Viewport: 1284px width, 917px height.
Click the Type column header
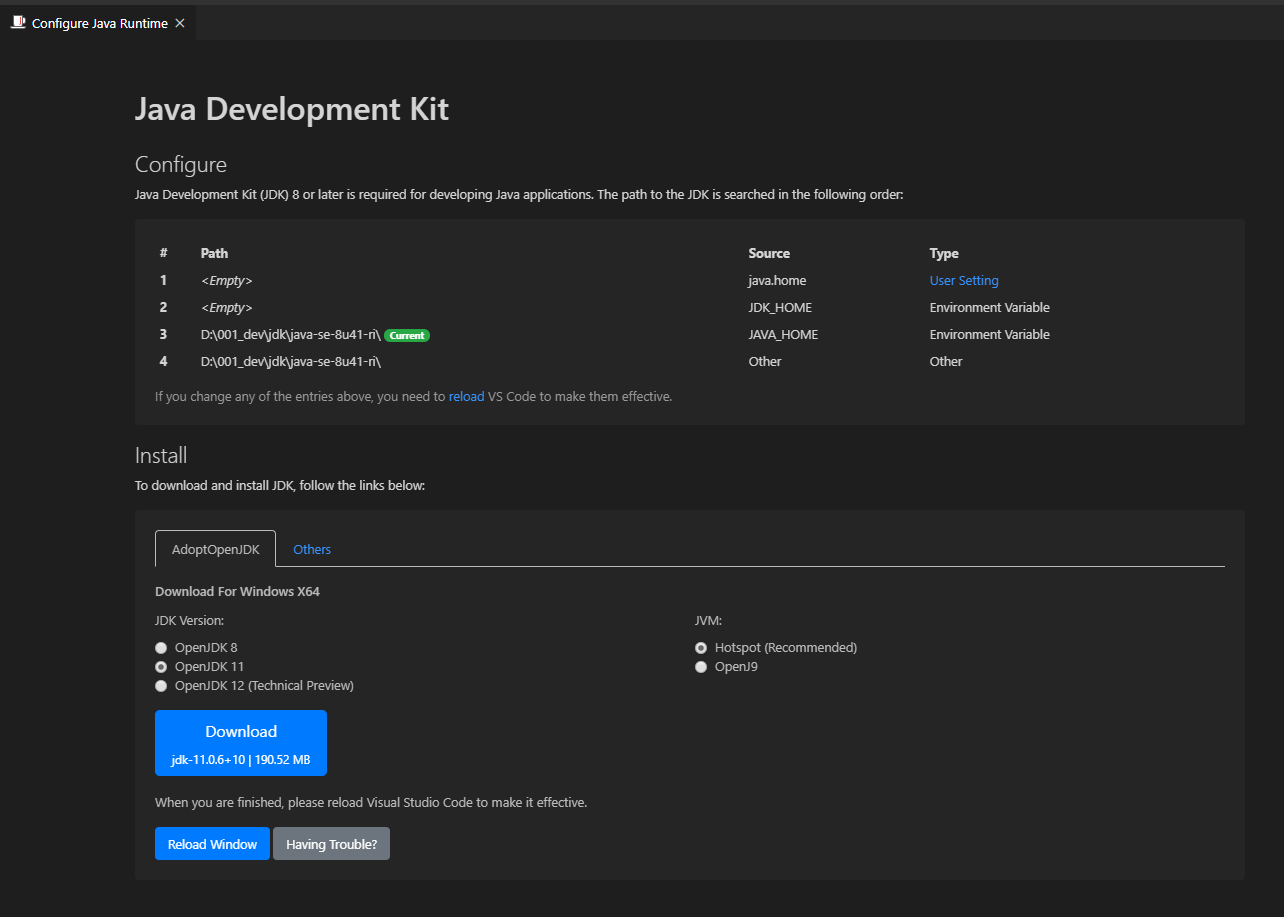(944, 254)
